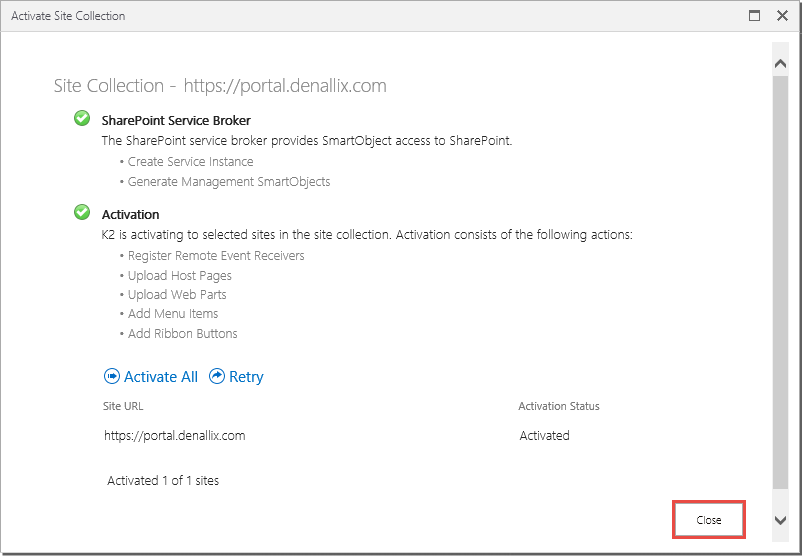Click the vertical scrollbar thumb
Screen dimensions: 802x556
(x=781, y=280)
